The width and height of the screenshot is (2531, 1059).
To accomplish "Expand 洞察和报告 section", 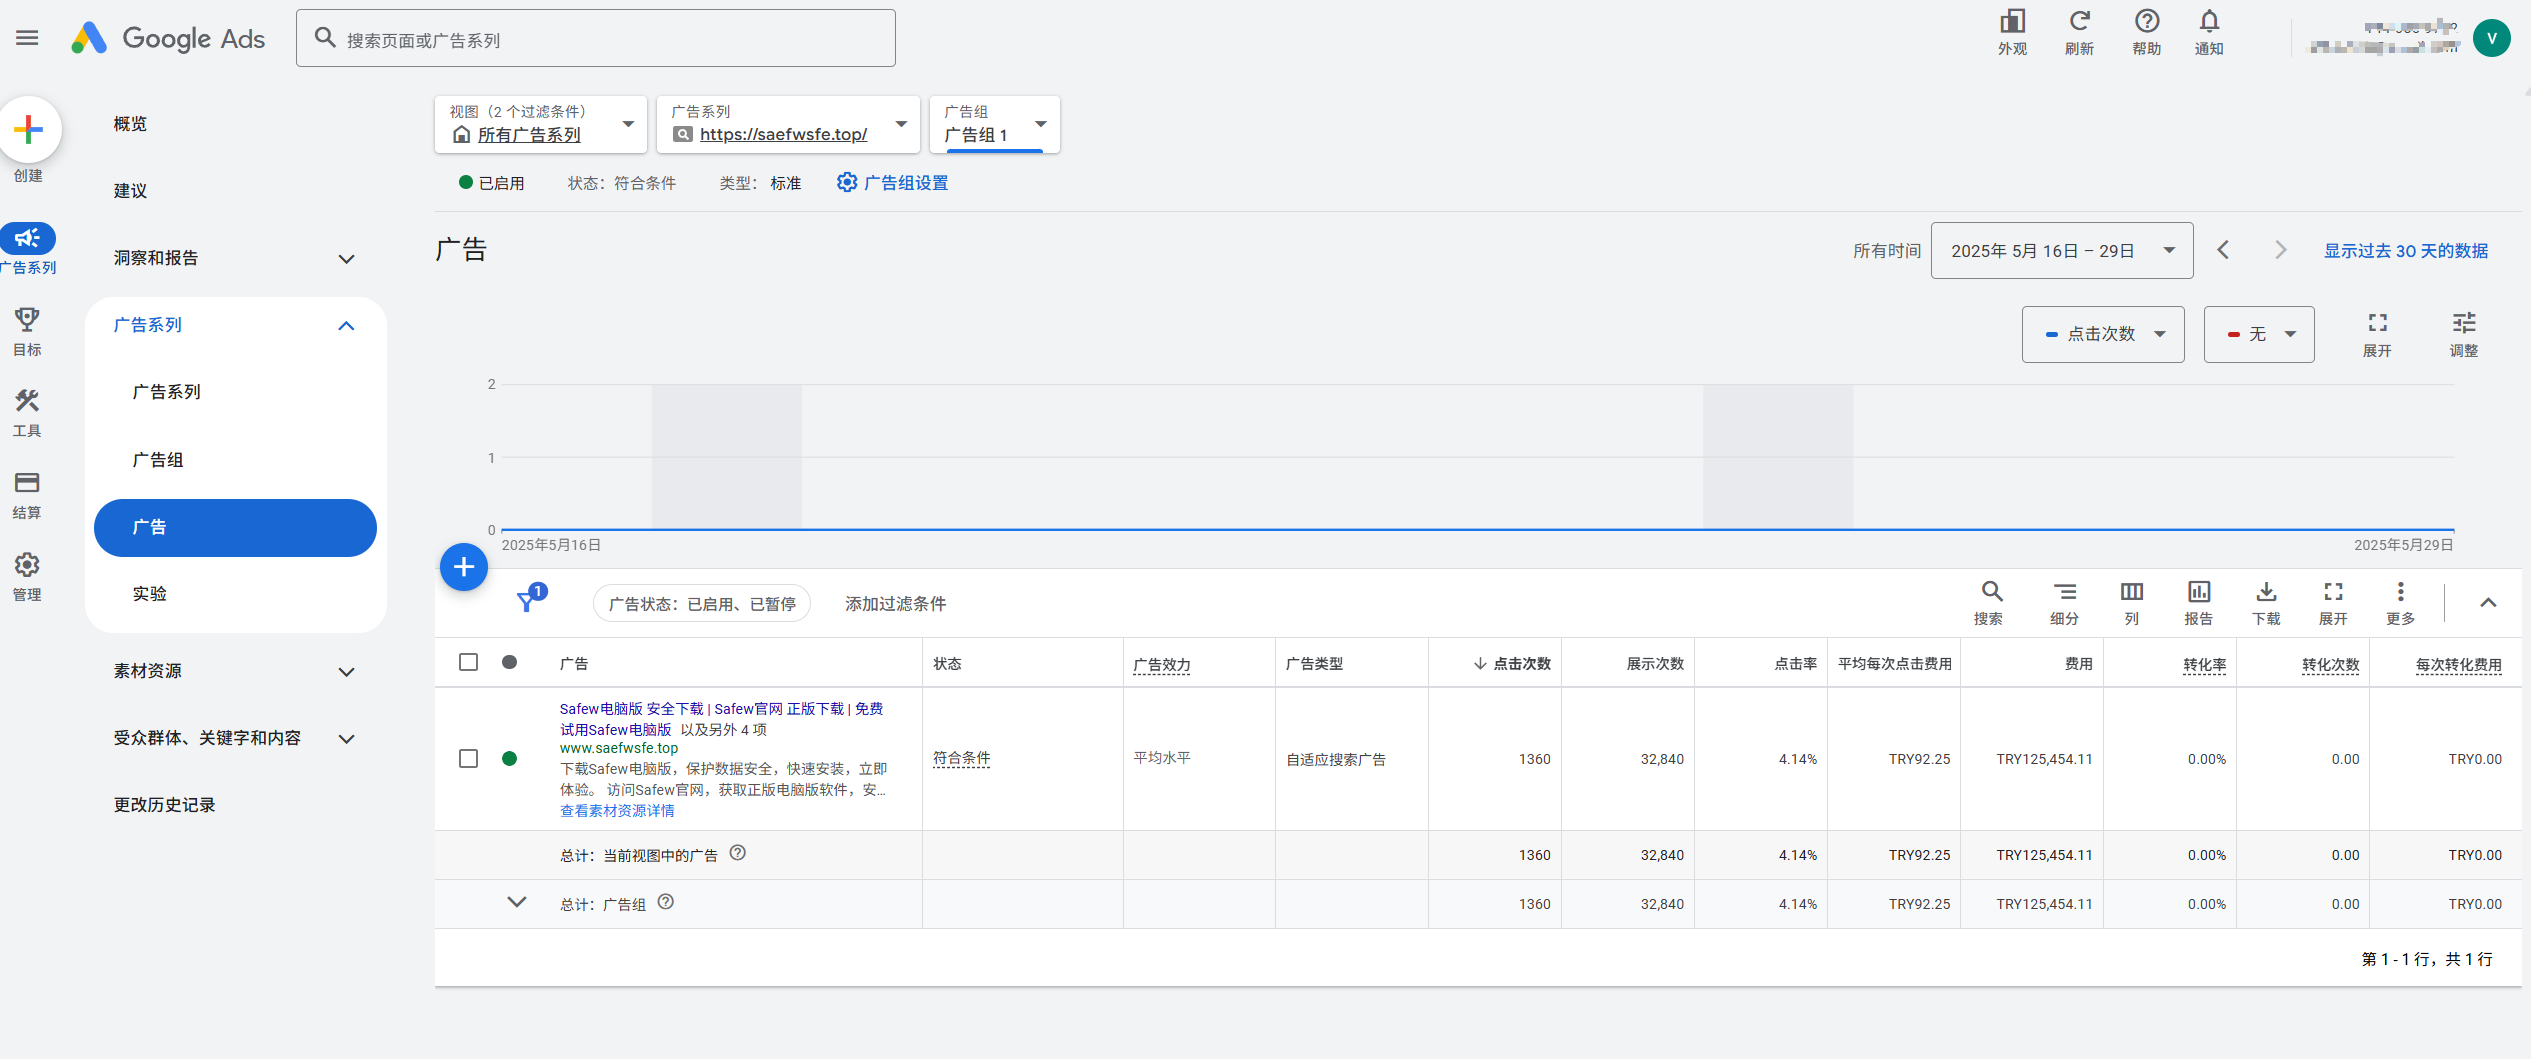I will pyautogui.click(x=346, y=258).
